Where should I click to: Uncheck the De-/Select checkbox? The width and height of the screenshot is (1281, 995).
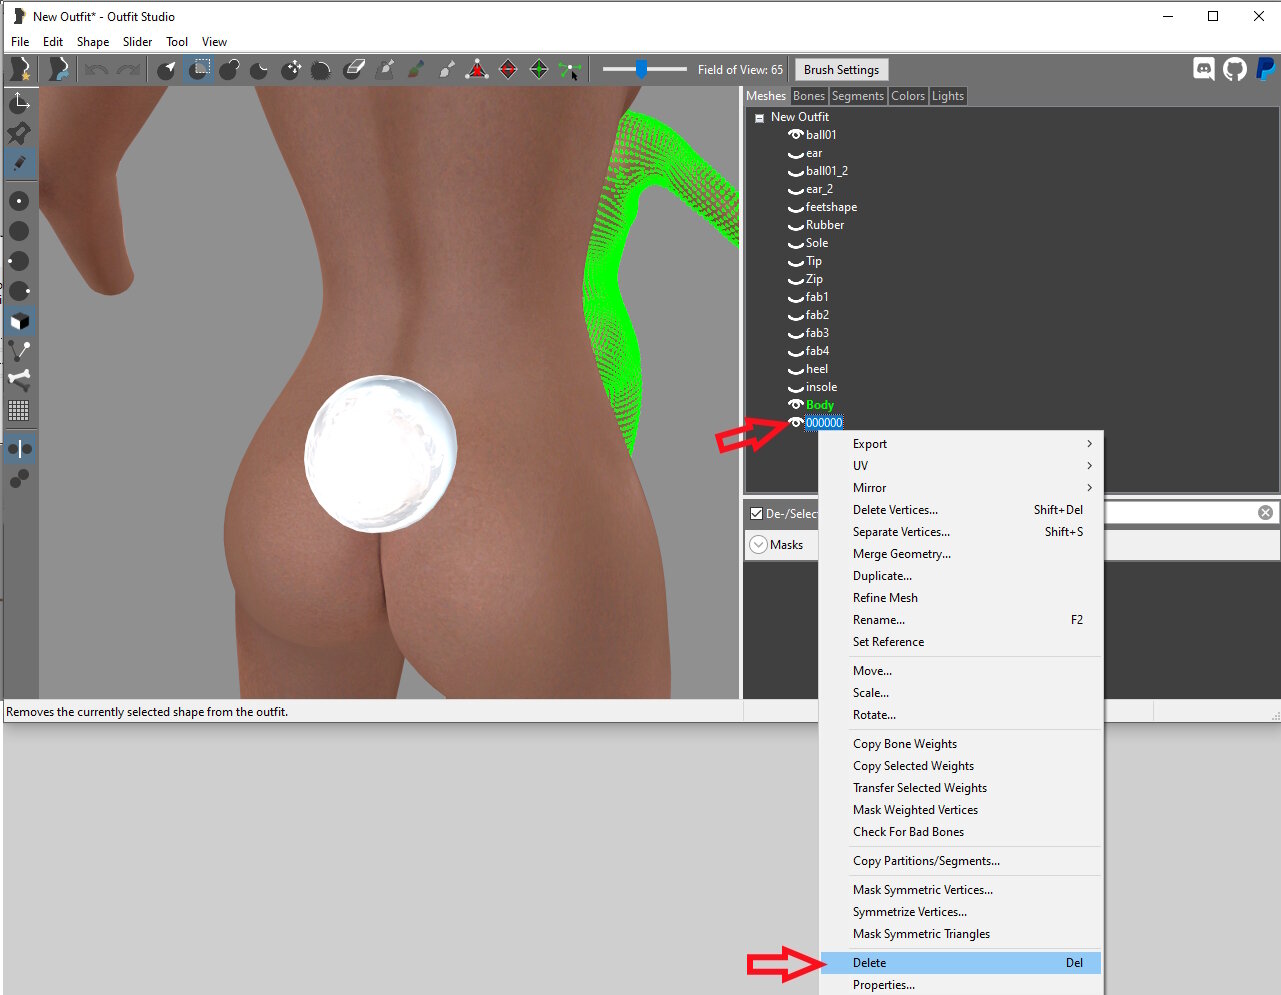pos(757,513)
